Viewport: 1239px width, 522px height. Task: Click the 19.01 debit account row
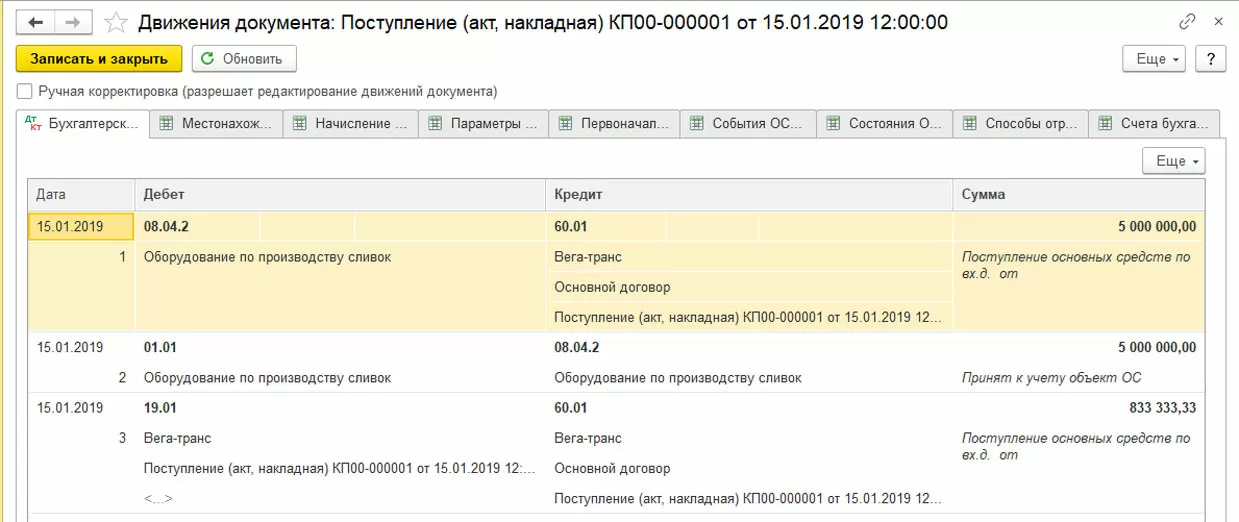coord(161,408)
